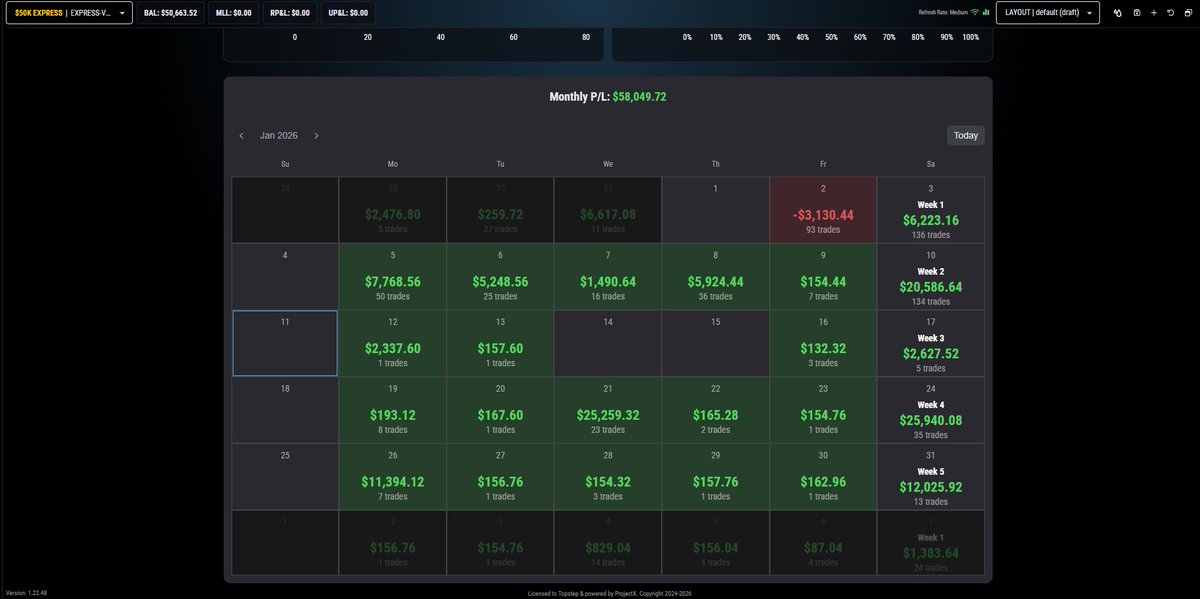Click the unlink icon in the top toolbar

[1118, 12]
